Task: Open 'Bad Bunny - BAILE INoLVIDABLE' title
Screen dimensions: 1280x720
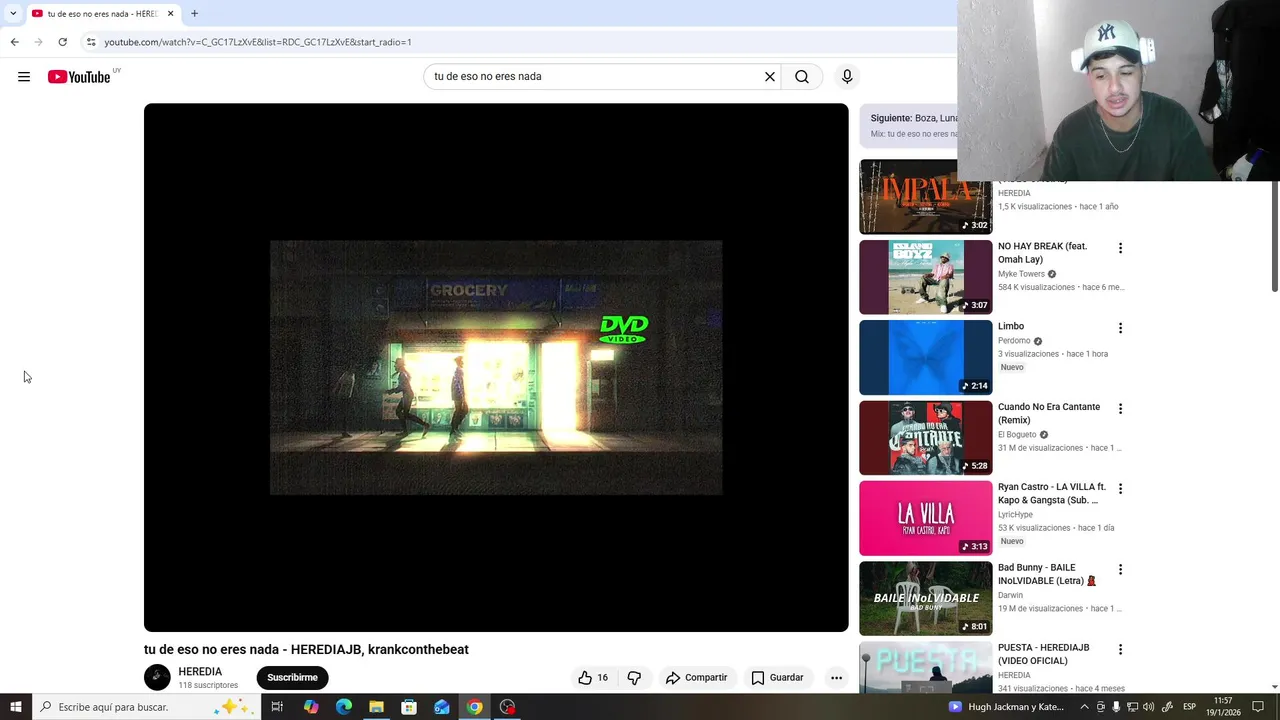Action: [1046, 574]
